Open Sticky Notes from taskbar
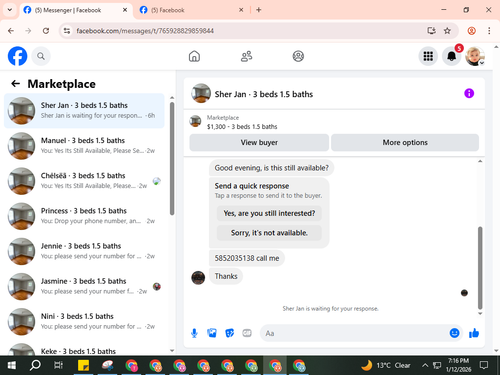This screenshot has width=500, height=375. coord(83,365)
